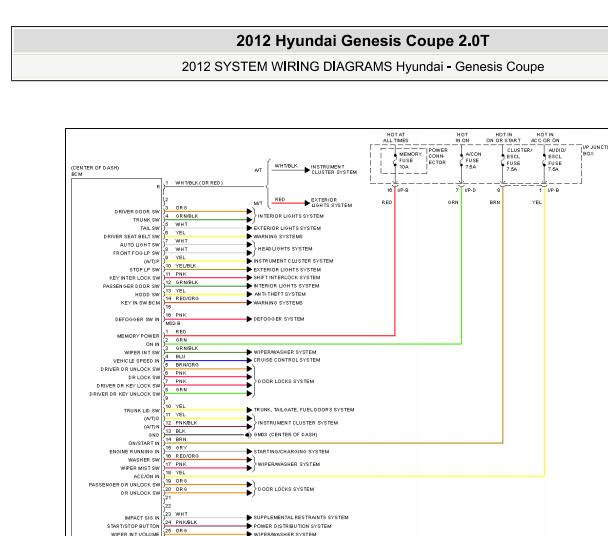
Task: Click the 'SHIFT INTERLOCK SYSTEM' destination text
Action: (287, 278)
